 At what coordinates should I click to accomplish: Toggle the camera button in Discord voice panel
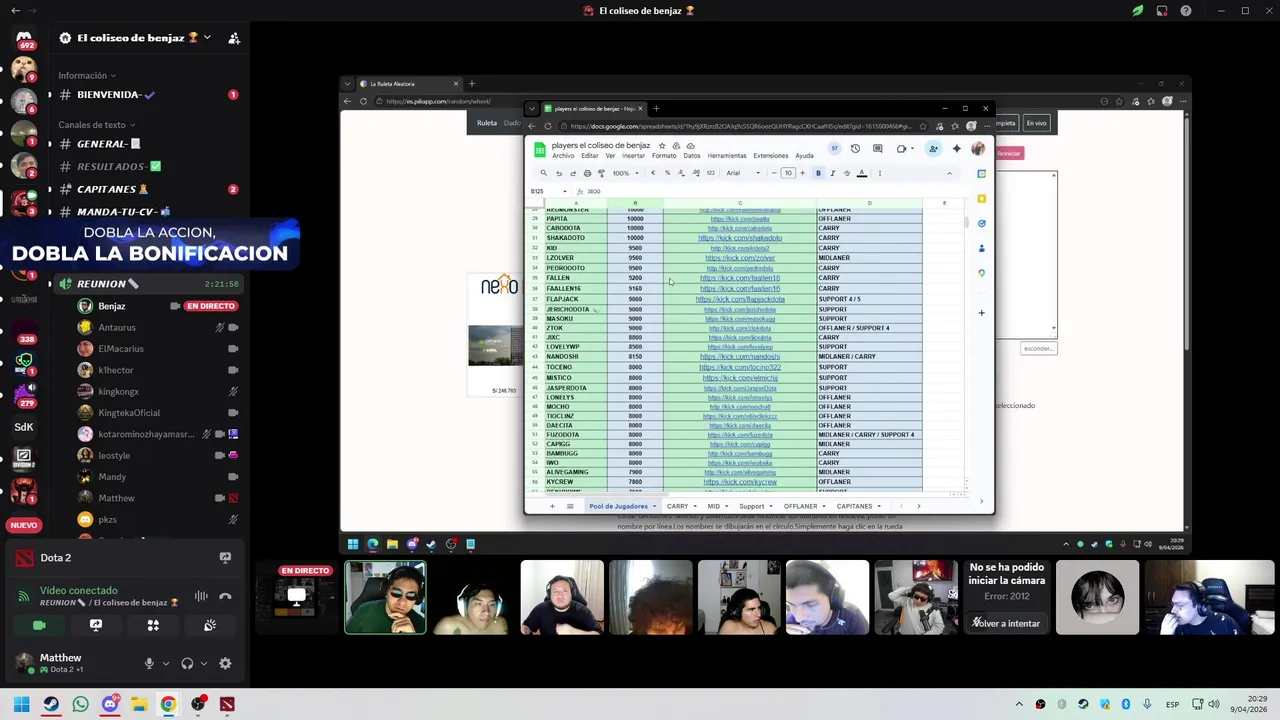point(39,625)
